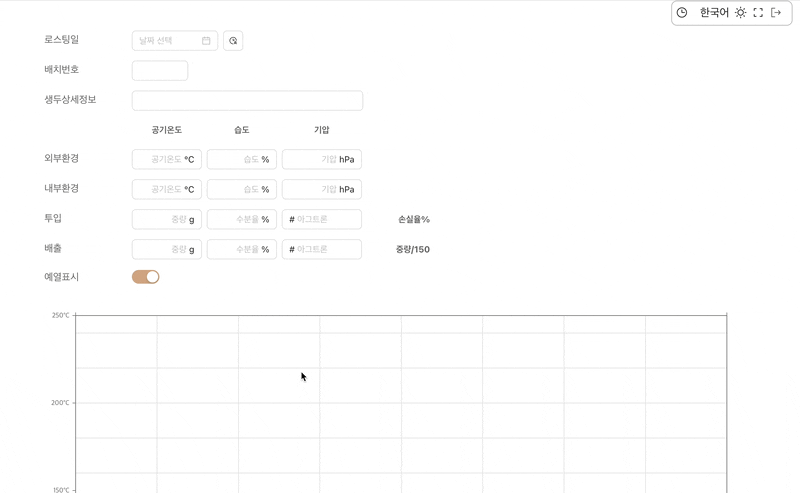Click the 중량/150 label

[x=413, y=250]
